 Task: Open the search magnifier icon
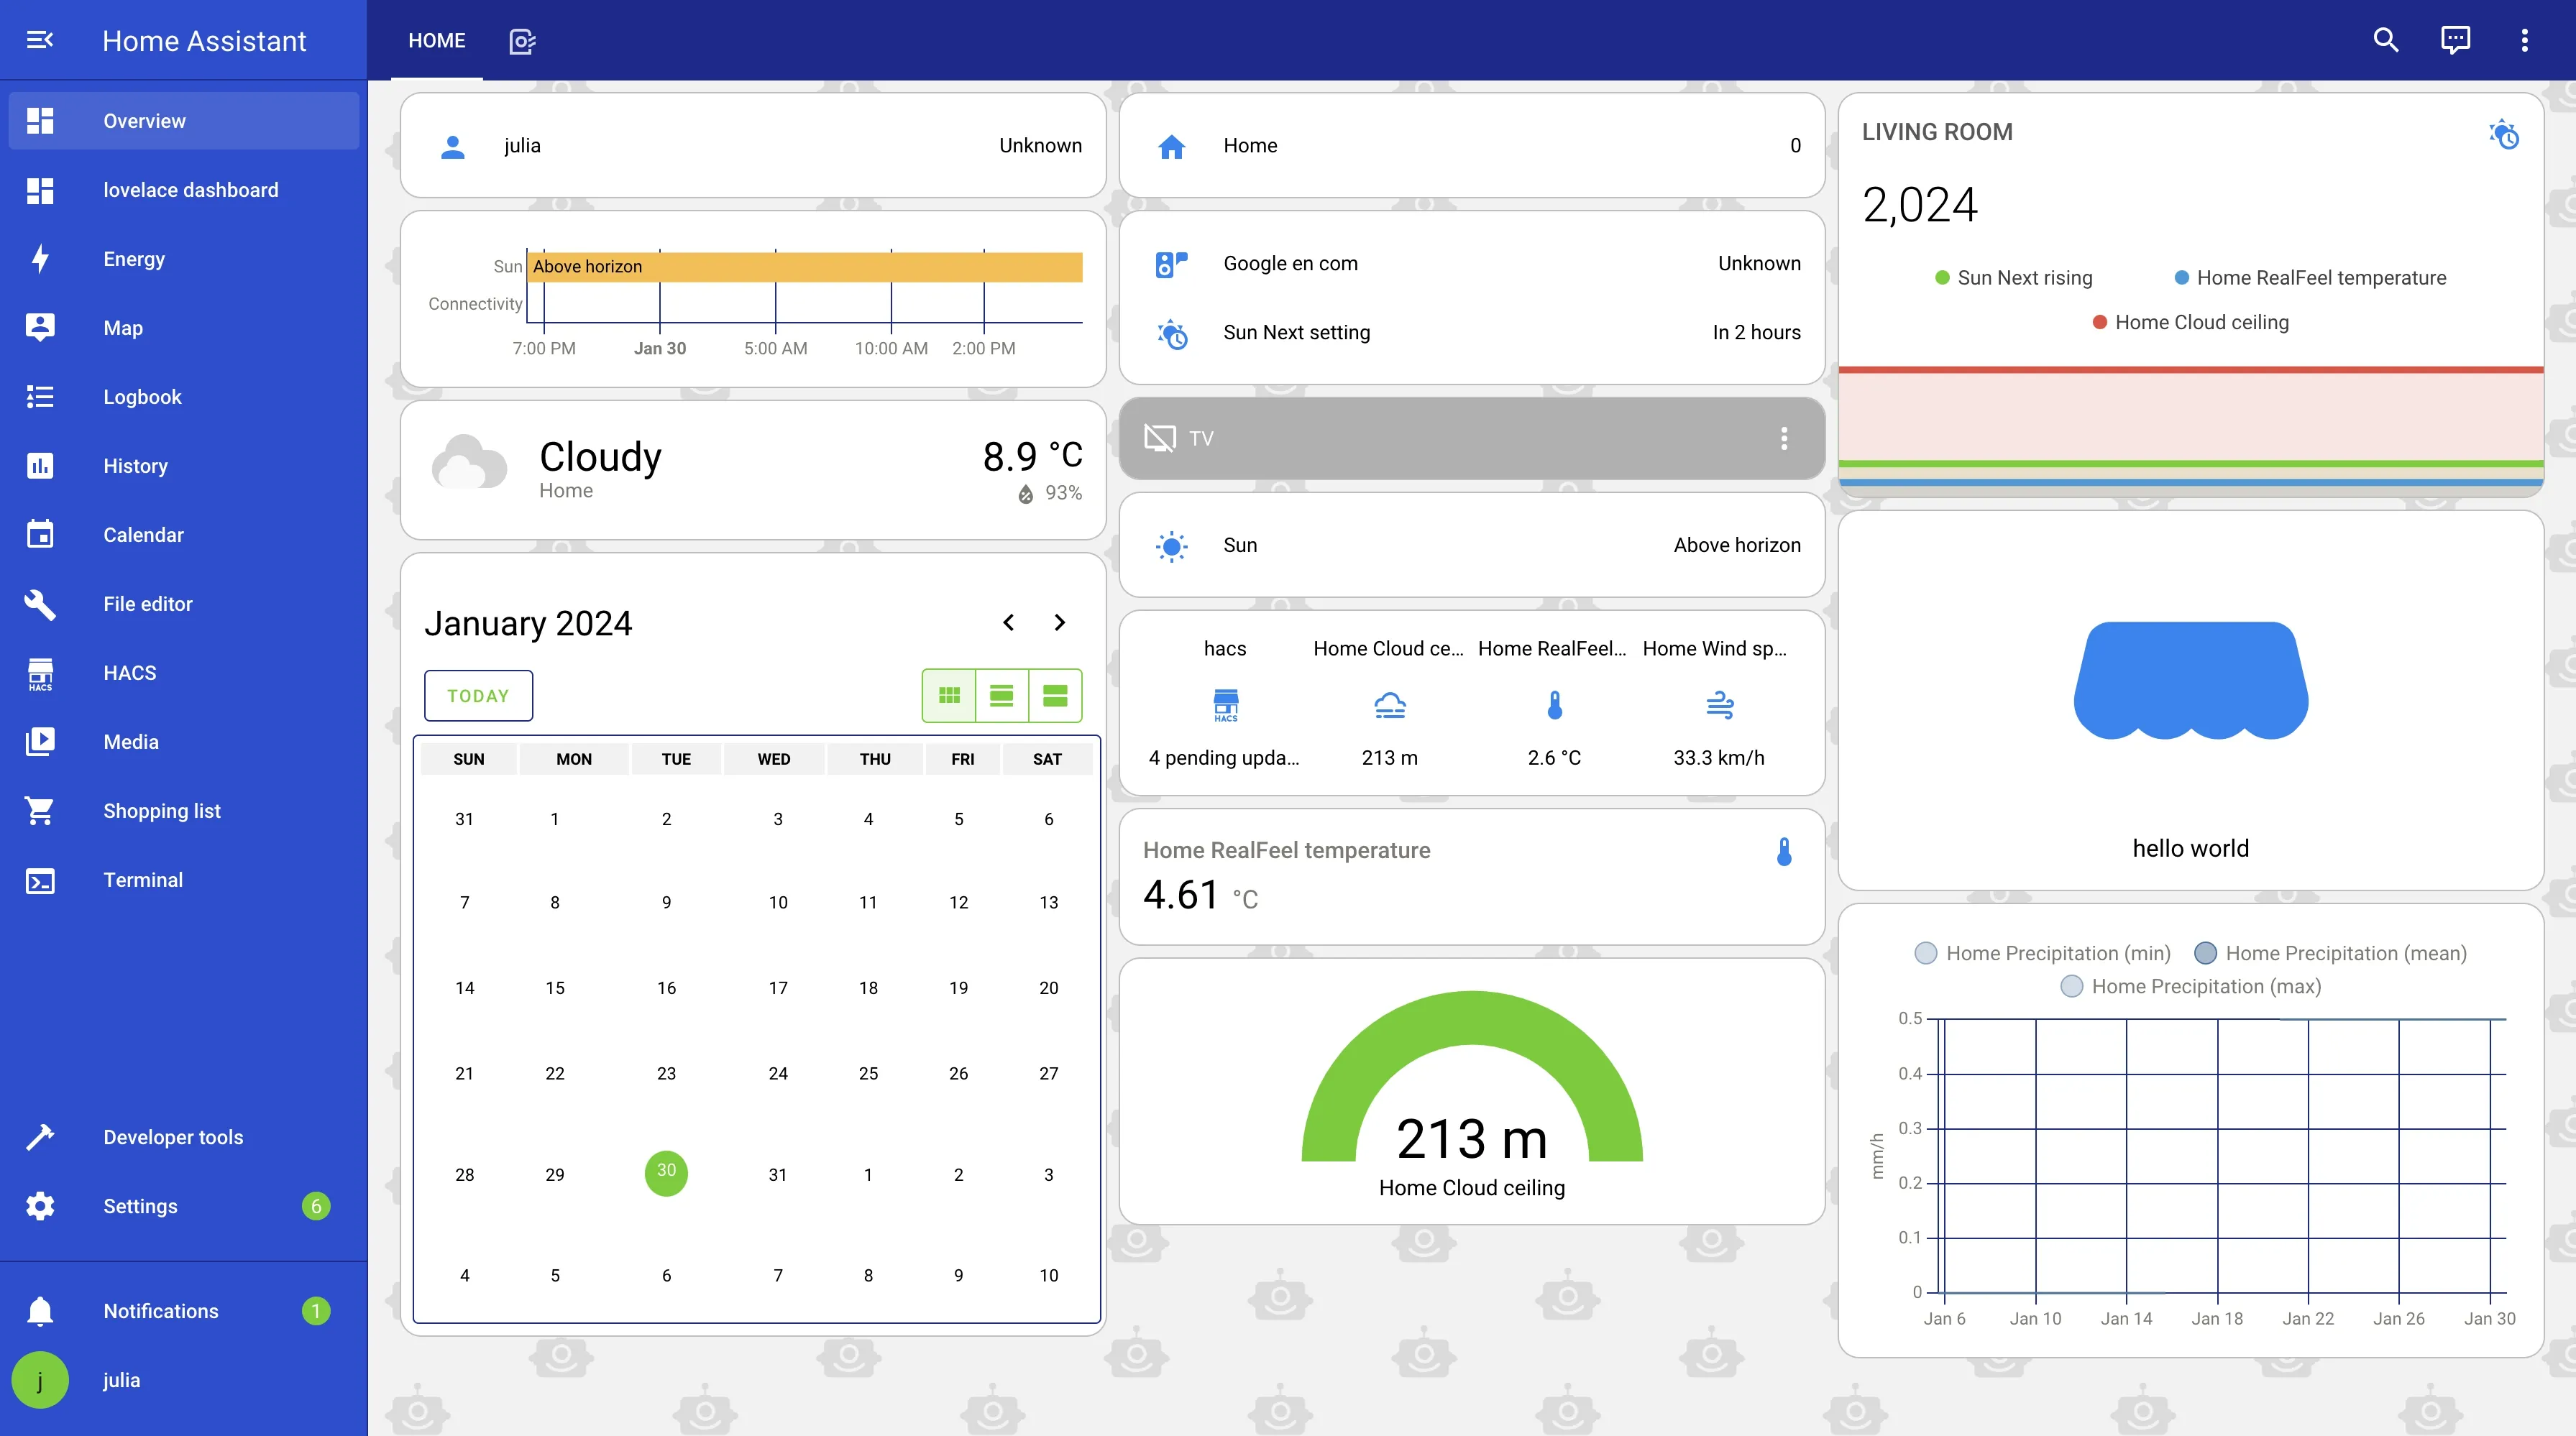tap(2385, 40)
